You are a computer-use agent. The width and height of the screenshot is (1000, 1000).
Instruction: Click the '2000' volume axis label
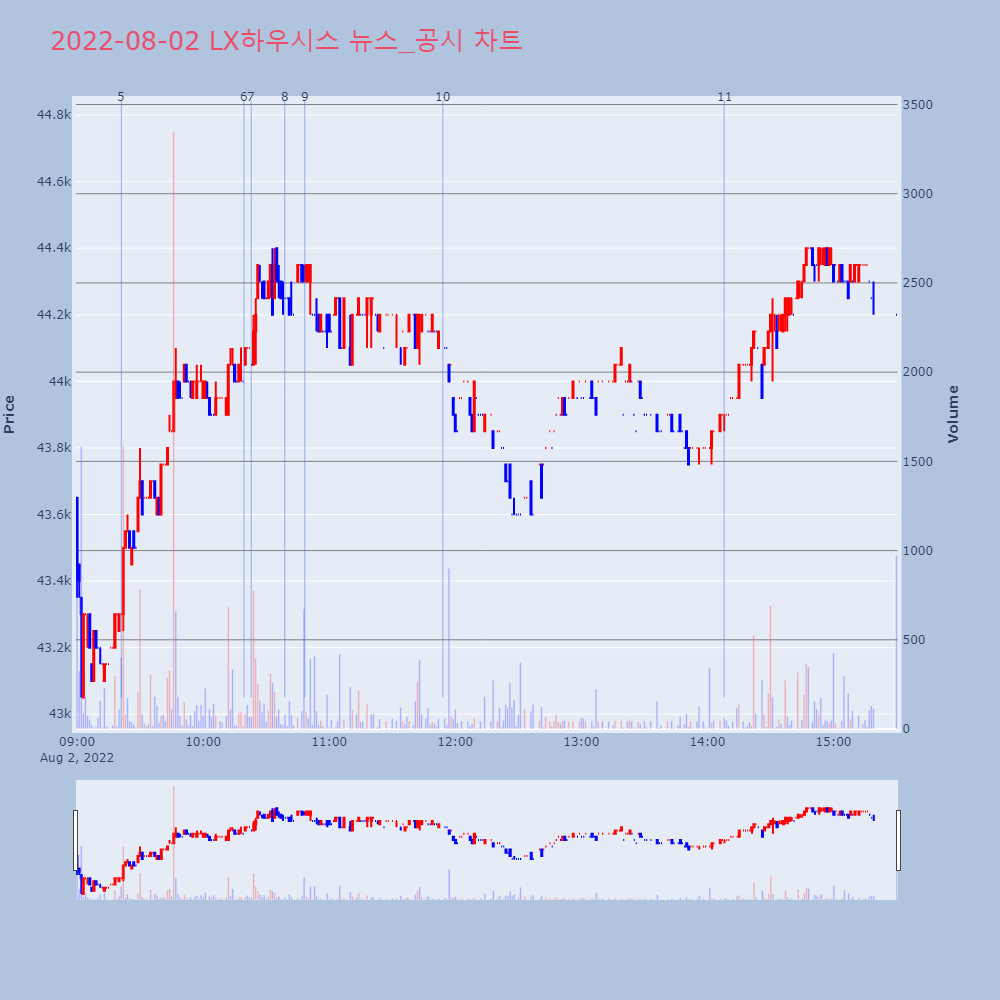coord(917,372)
